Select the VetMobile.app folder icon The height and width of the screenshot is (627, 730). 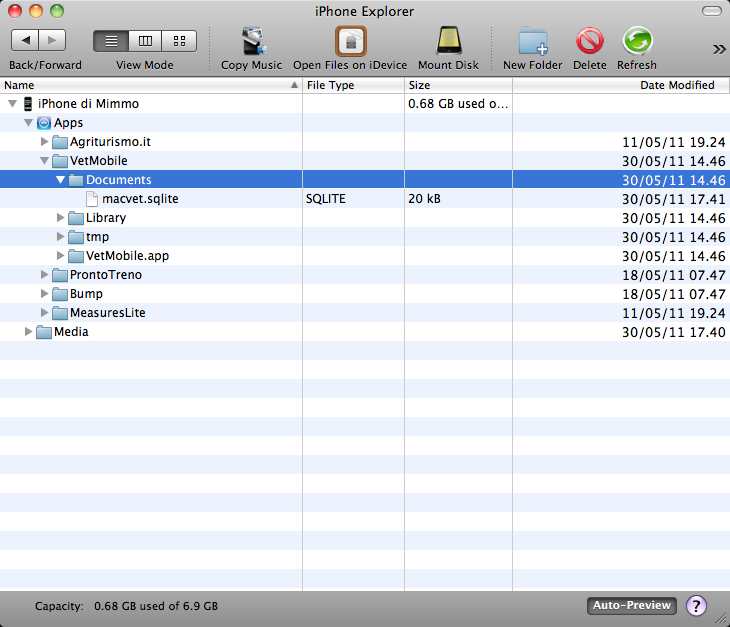pos(76,256)
